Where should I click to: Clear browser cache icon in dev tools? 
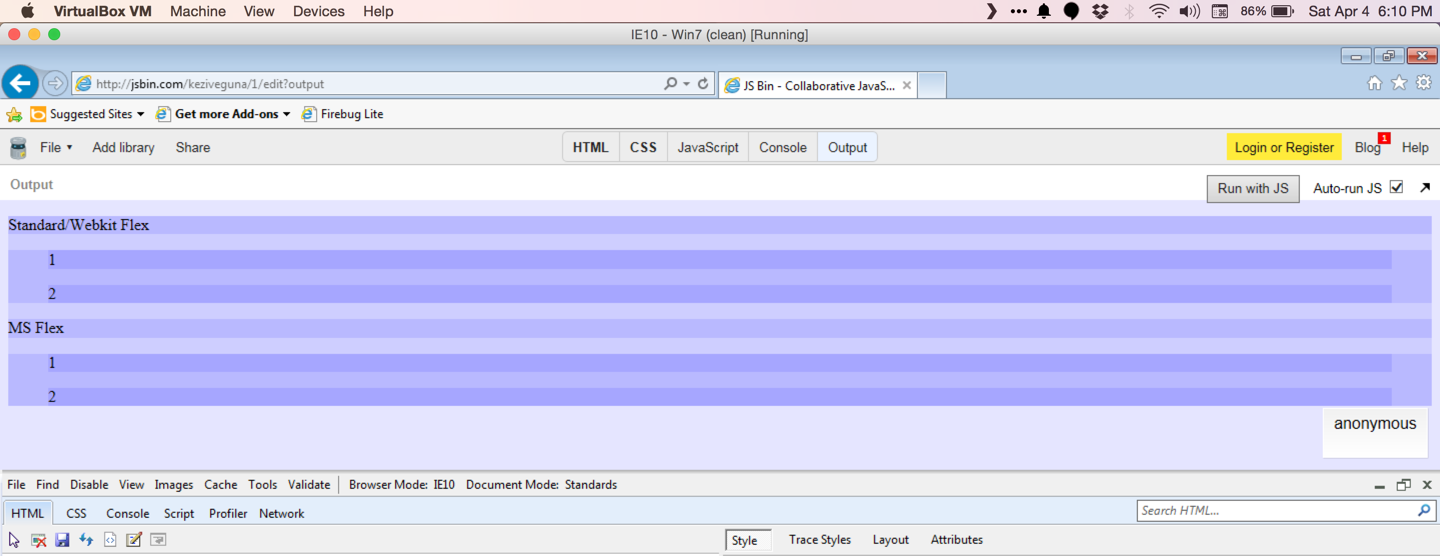click(38, 540)
